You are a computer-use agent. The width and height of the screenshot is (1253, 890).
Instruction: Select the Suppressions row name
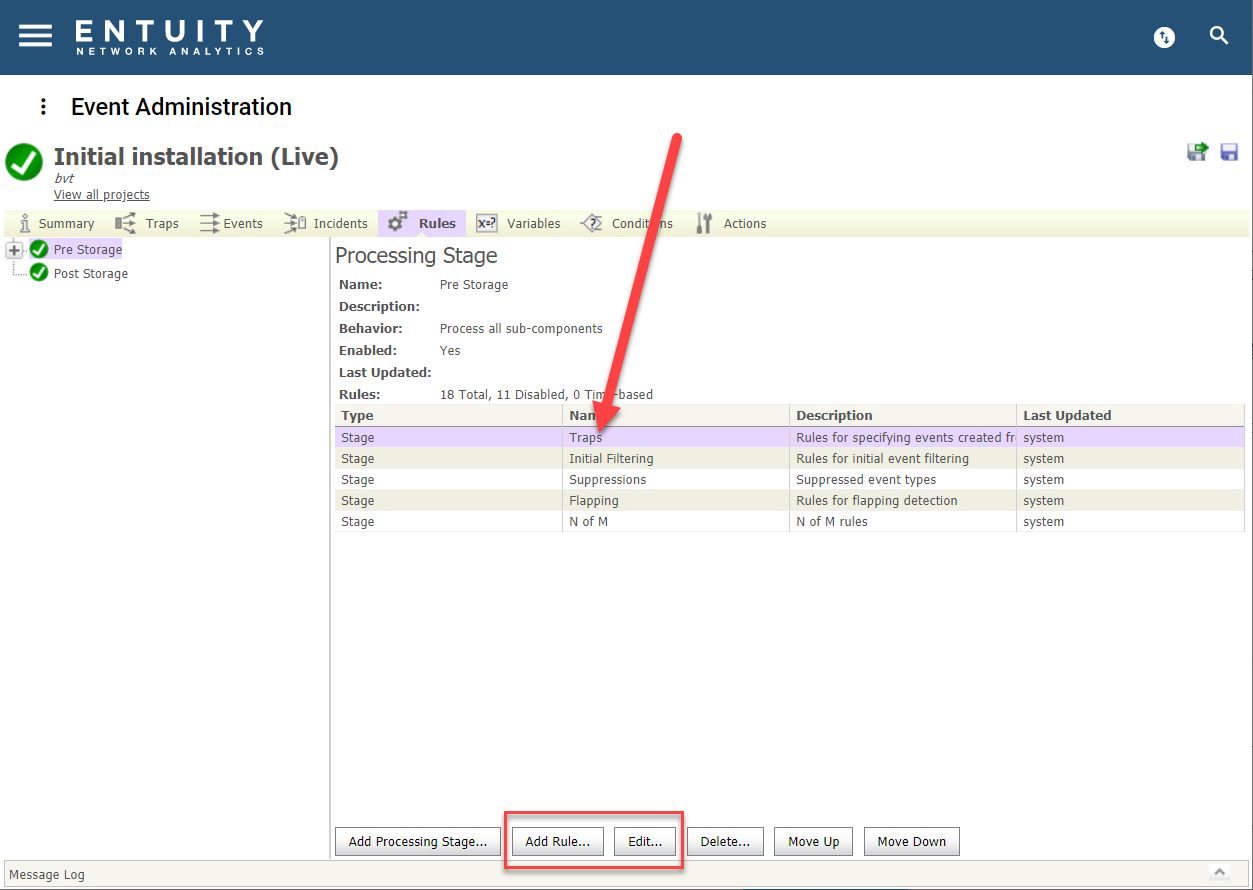coord(608,480)
